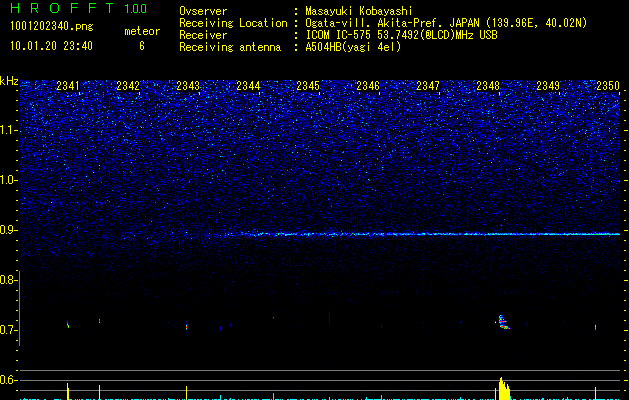Click the 2341 time marker
This screenshot has height=400, width=629.
68,86
